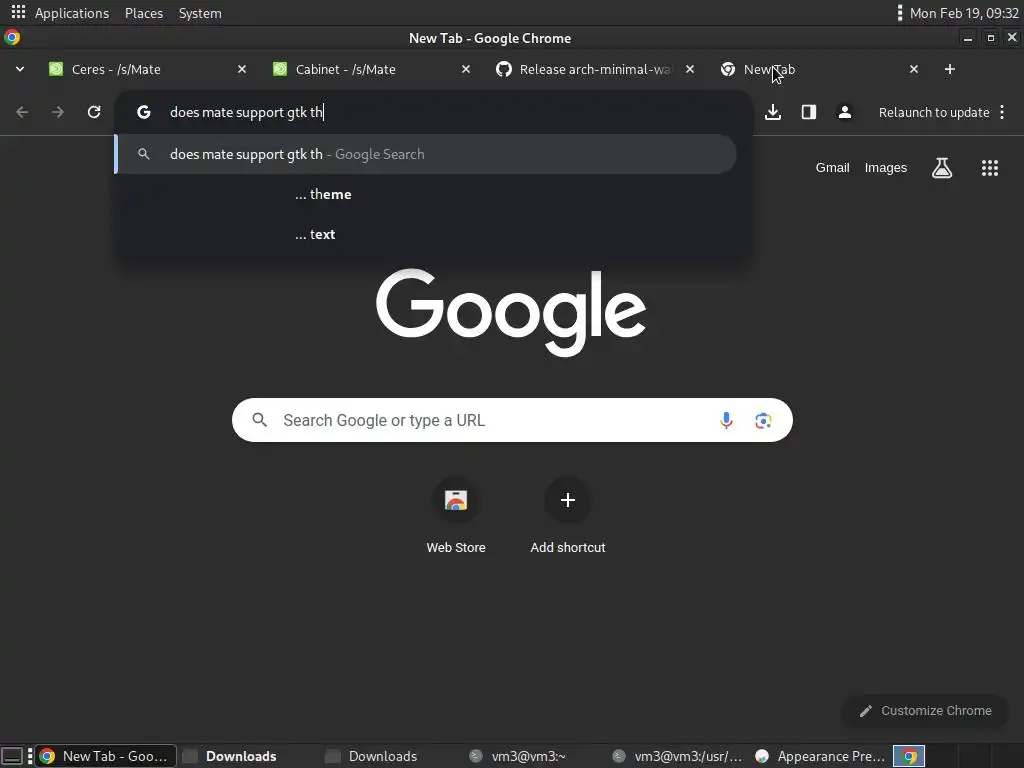Switch to Appearance Pre... in taskbar
The image size is (1024, 768).
(820, 756)
